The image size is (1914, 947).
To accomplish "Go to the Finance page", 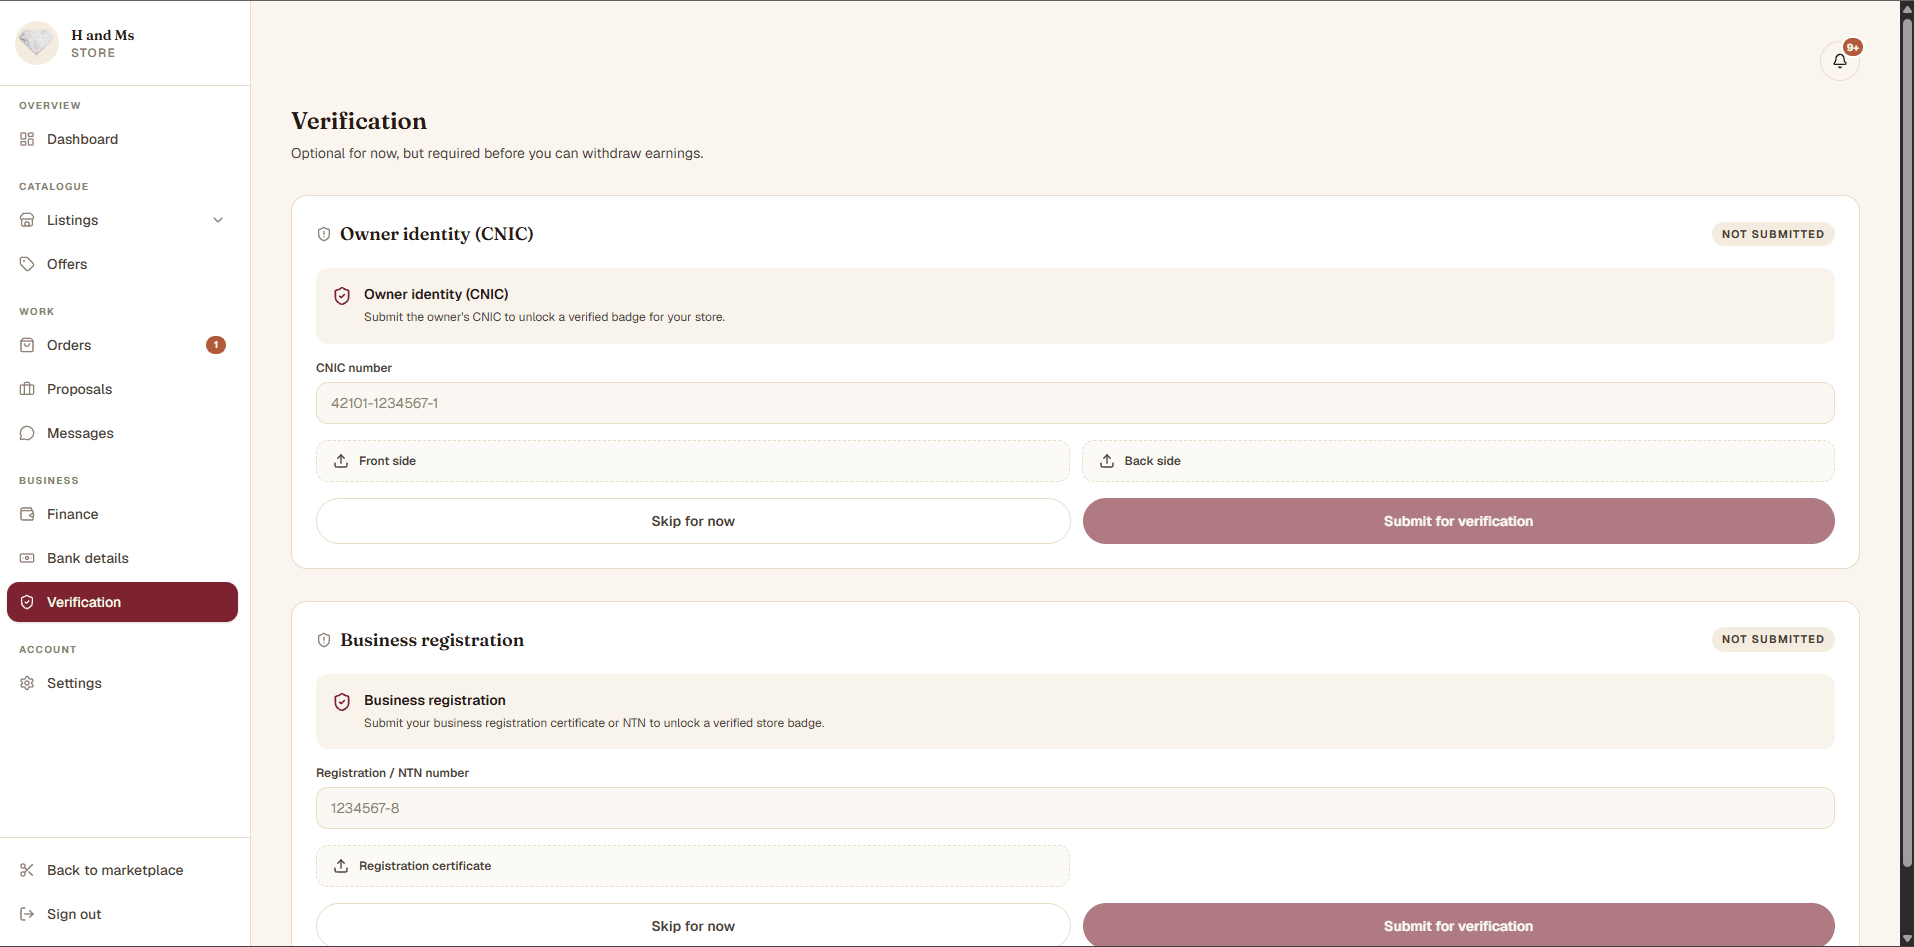I will (x=122, y=514).
